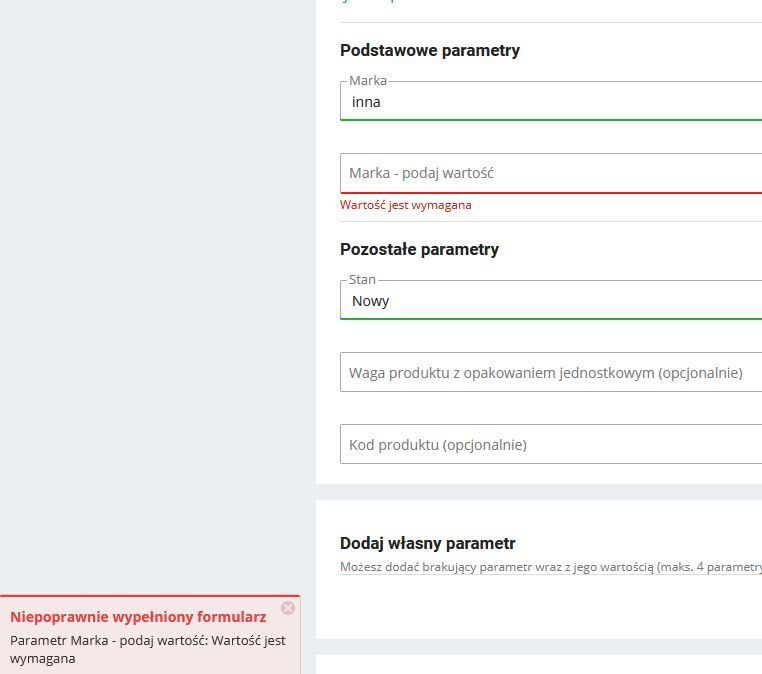762x674 pixels.
Task: Select the Pozostałe parametry heading
Action: point(419,249)
